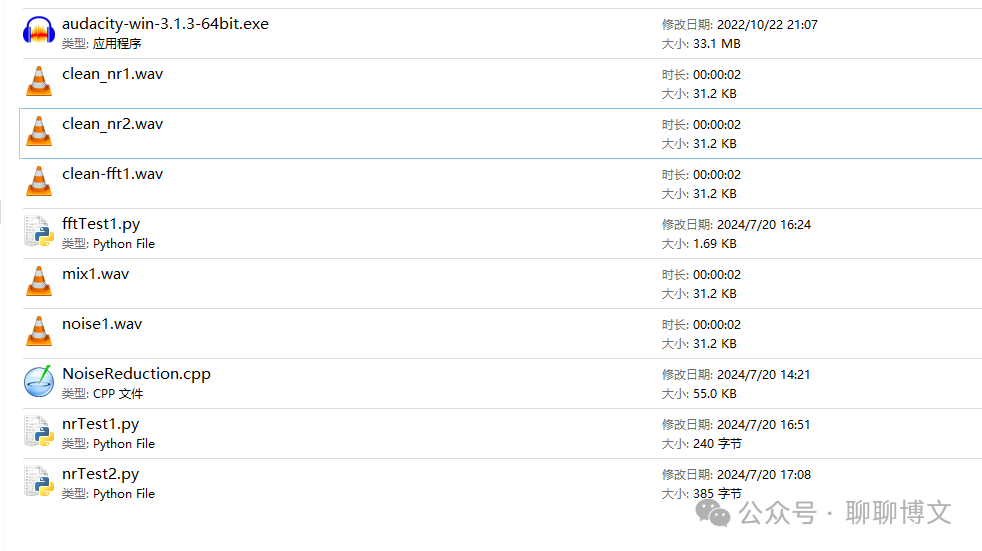Click the VLC cone icon for clean_nr2.wav
Image resolution: width=982 pixels, height=551 pixels.
(38, 132)
